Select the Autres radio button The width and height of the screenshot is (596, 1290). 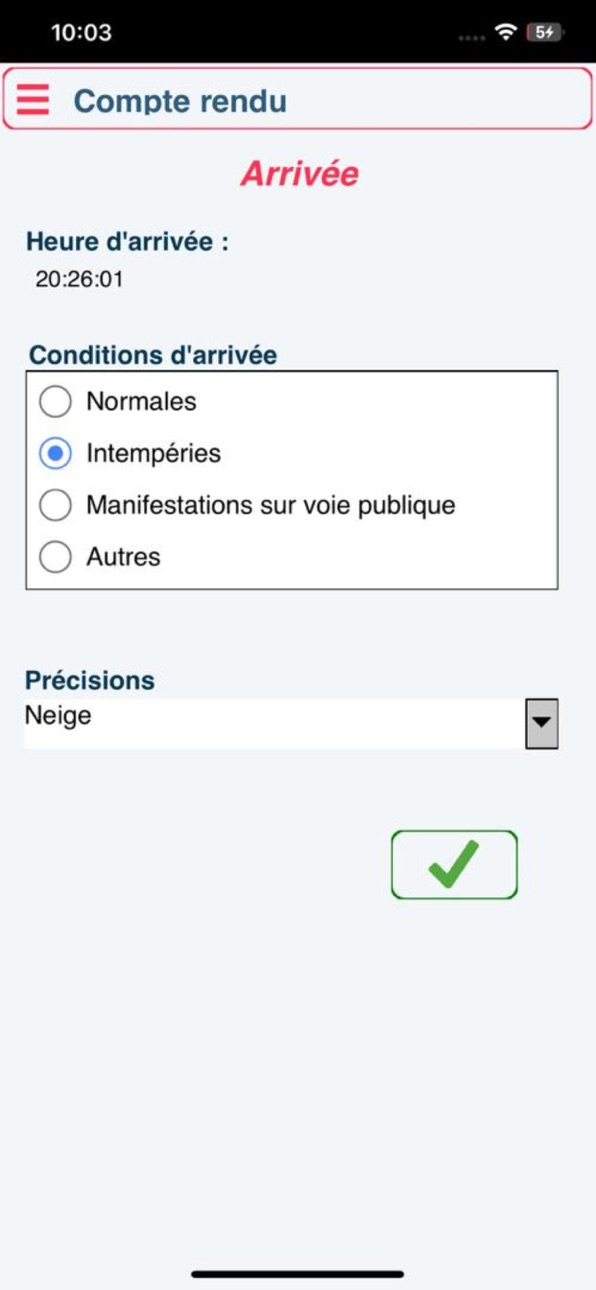coord(55,557)
